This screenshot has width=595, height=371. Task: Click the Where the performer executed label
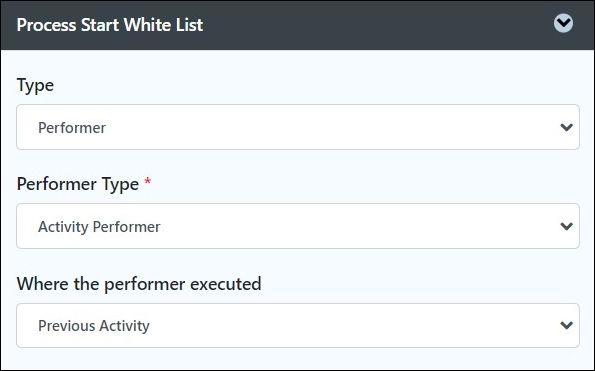pyautogui.click(x=139, y=284)
